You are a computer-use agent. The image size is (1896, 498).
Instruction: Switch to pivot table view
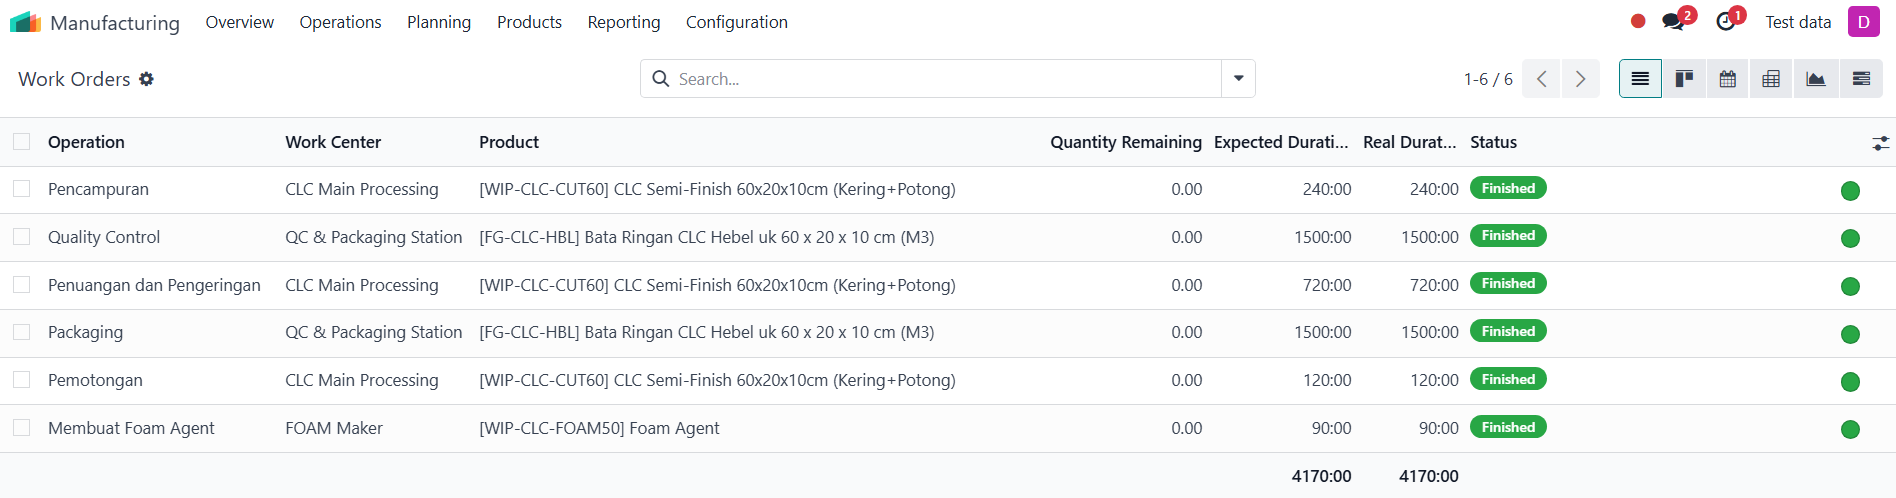(1771, 79)
